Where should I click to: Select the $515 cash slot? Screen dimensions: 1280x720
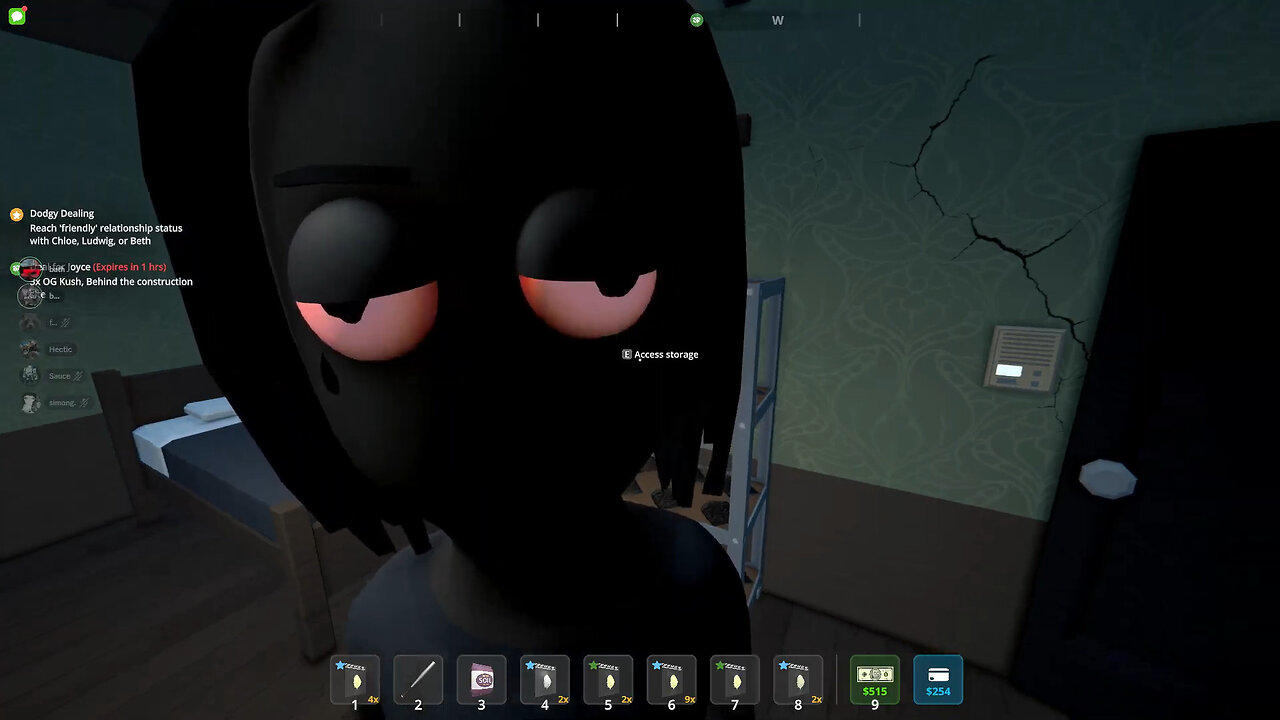click(x=875, y=680)
